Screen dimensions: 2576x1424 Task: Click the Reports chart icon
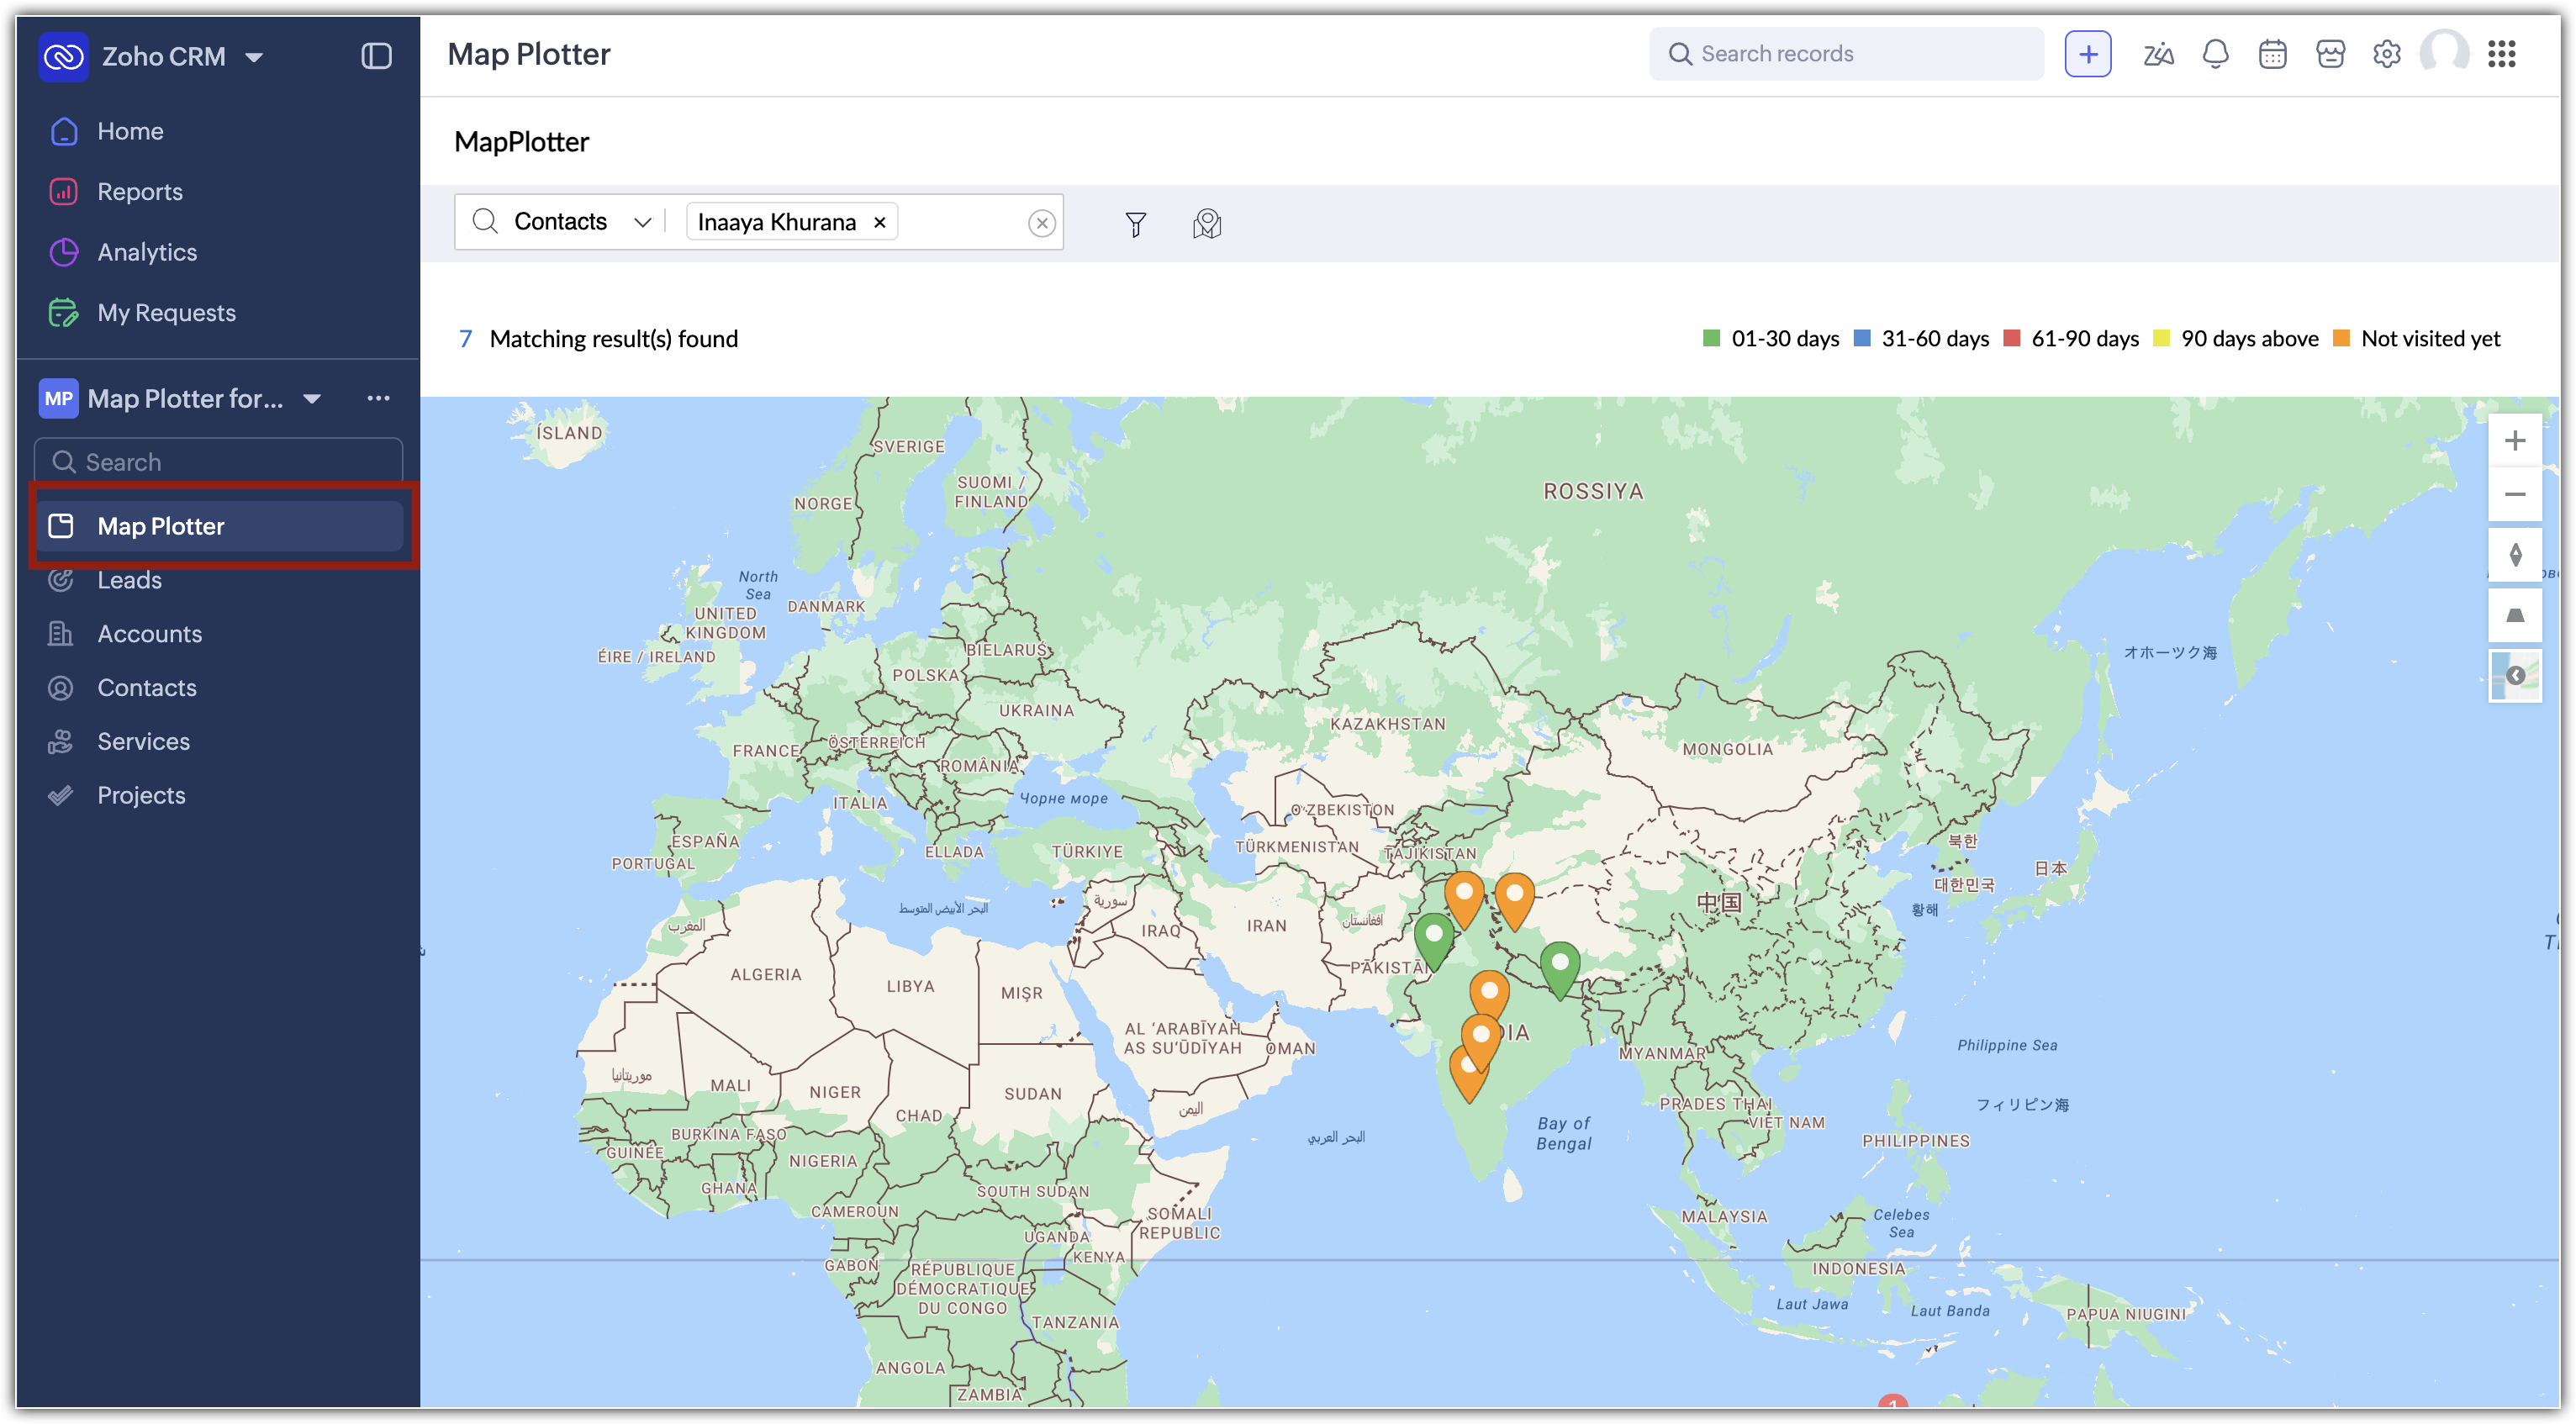coord(64,191)
